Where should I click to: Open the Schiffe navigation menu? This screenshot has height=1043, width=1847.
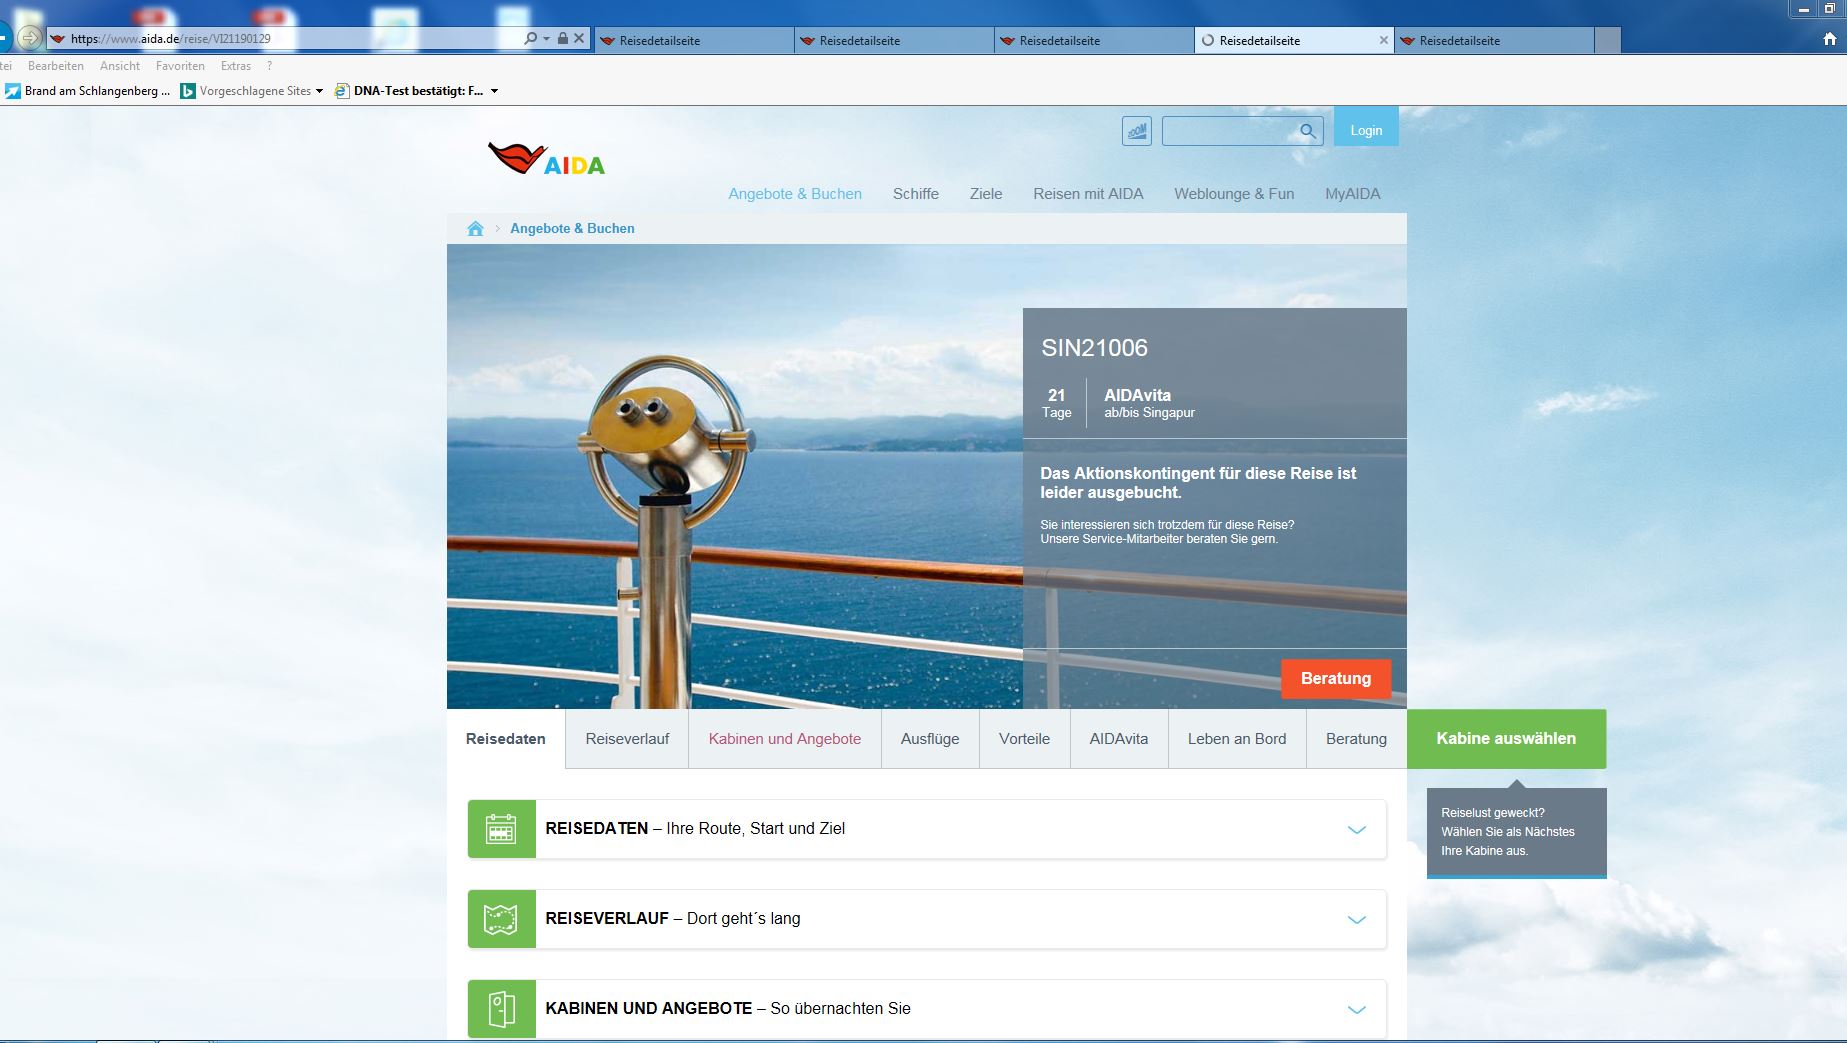tap(915, 194)
